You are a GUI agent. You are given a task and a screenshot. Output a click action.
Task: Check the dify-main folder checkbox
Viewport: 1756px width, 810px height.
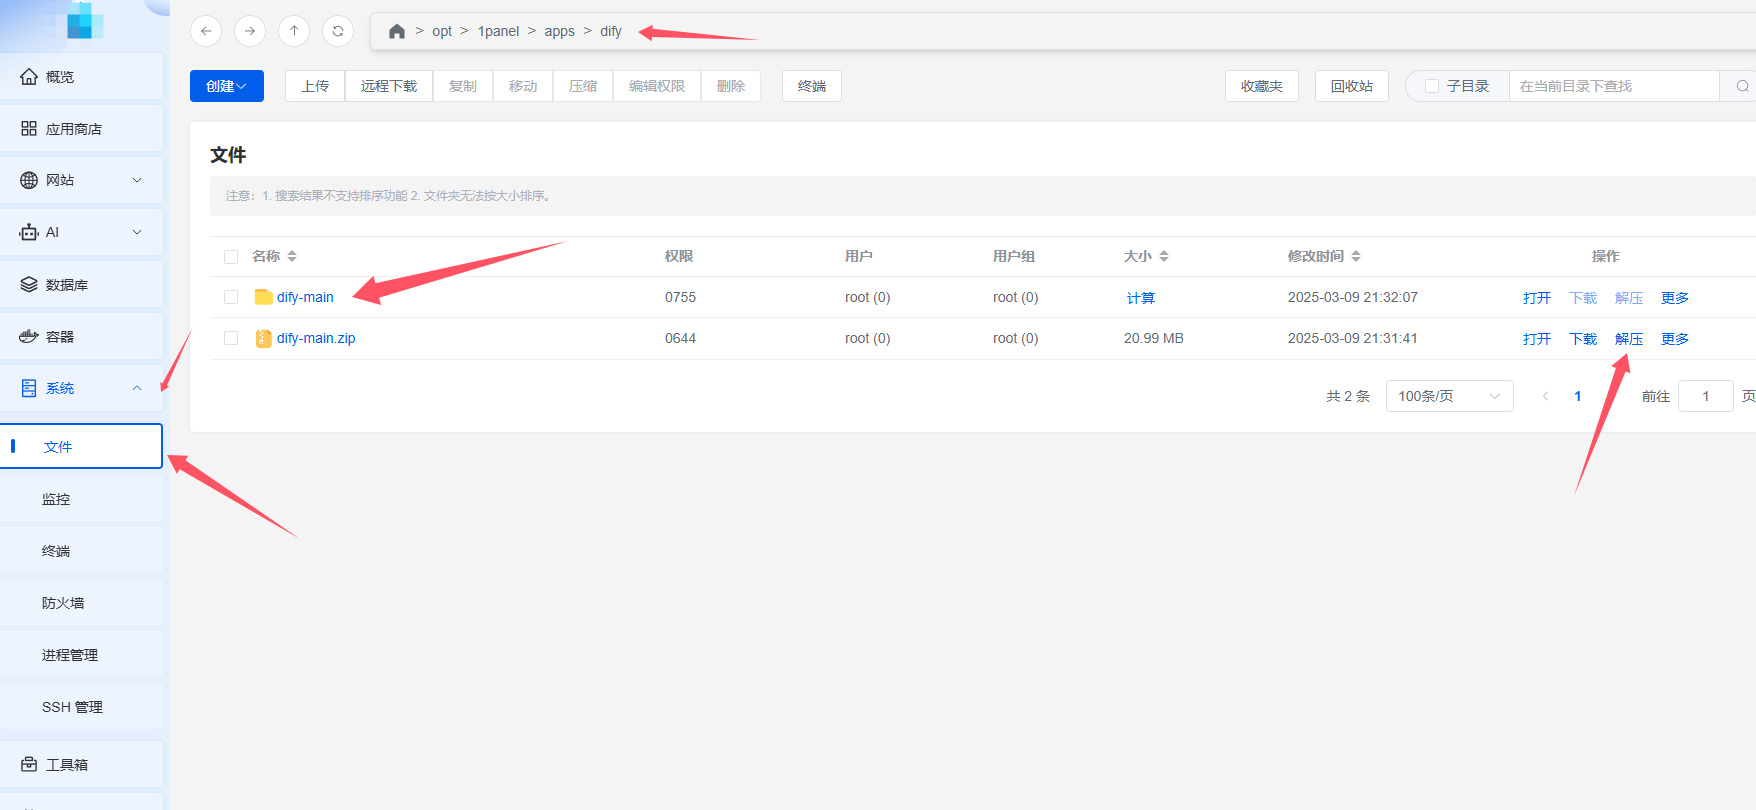click(231, 297)
